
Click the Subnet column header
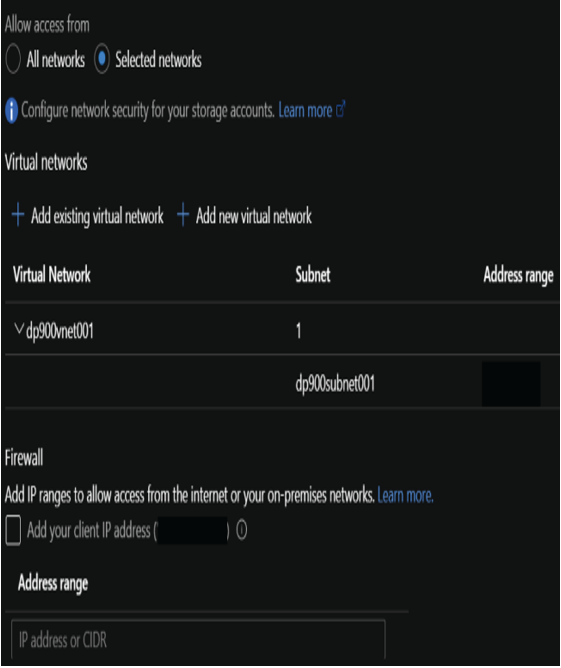pyautogui.click(x=313, y=274)
